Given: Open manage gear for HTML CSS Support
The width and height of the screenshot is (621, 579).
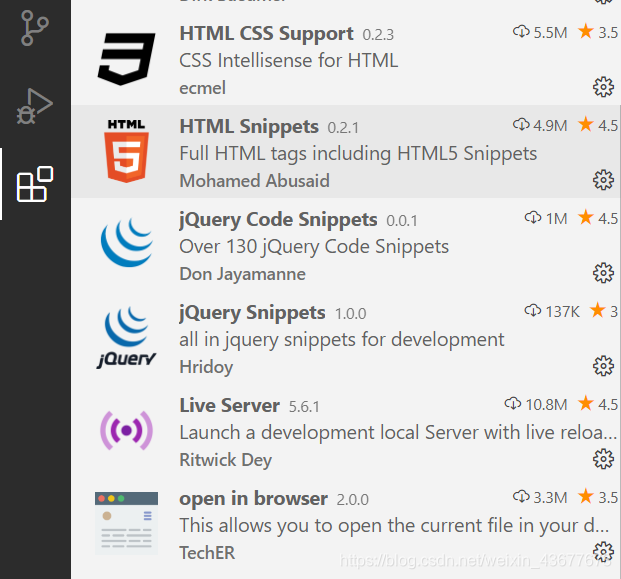Looking at the screenshot, I should (603, 87).
